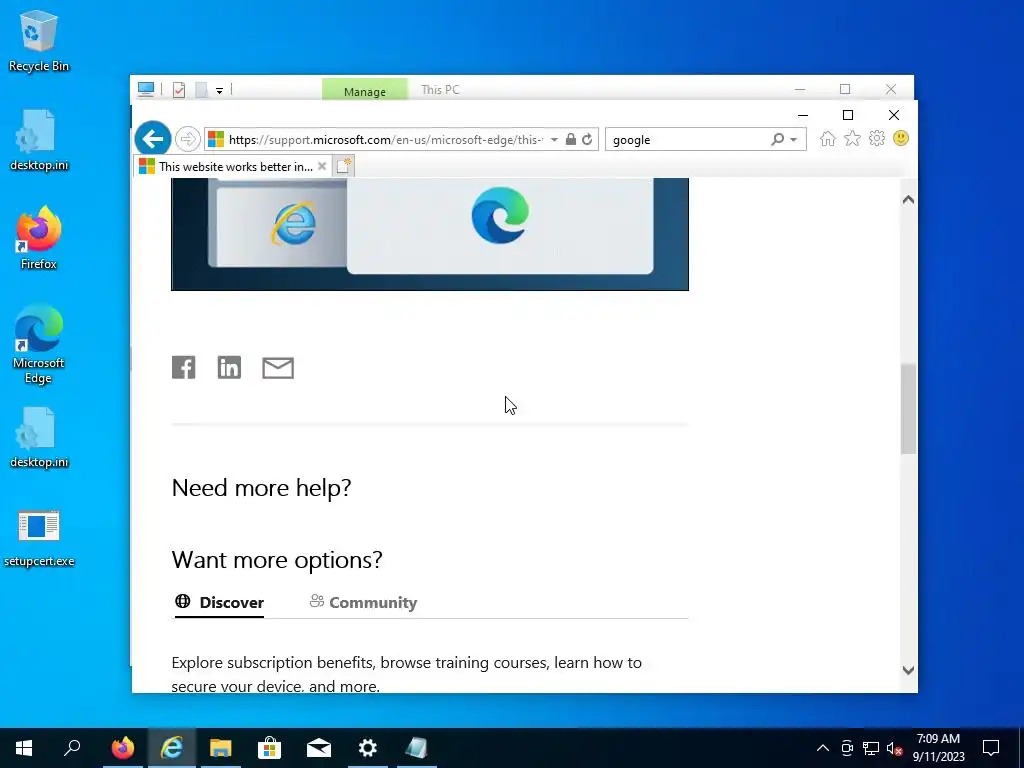This screenshot has height=768, width=1024.
Task: Select the Discover tab
Action: pyautogui.click(x=219, y=602)
